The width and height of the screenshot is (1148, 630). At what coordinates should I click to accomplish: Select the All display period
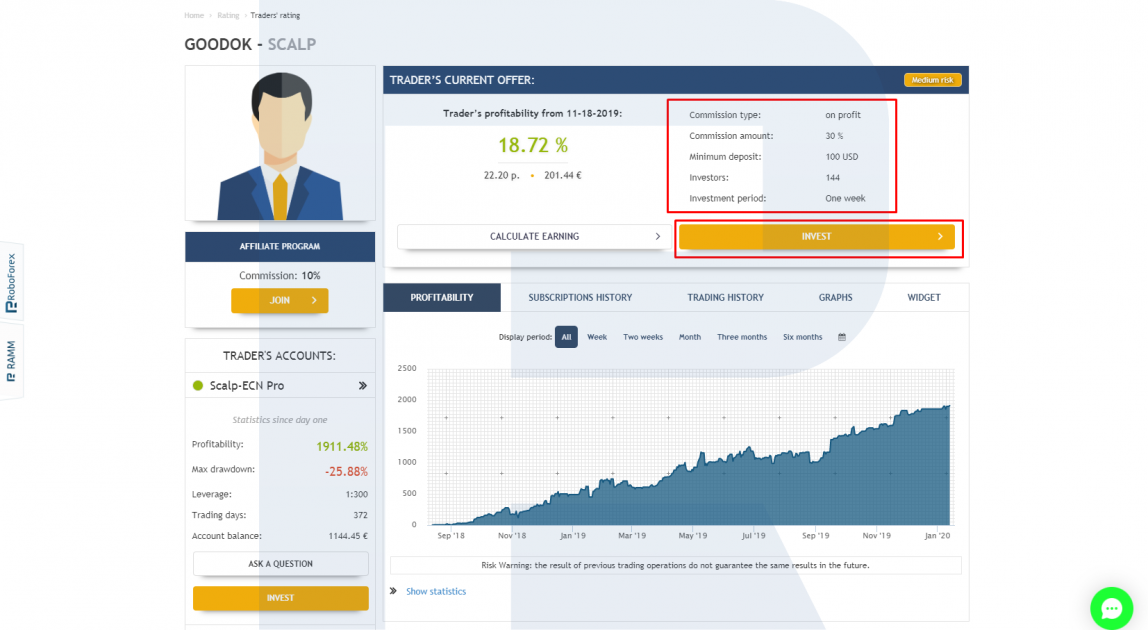(566, 337)
